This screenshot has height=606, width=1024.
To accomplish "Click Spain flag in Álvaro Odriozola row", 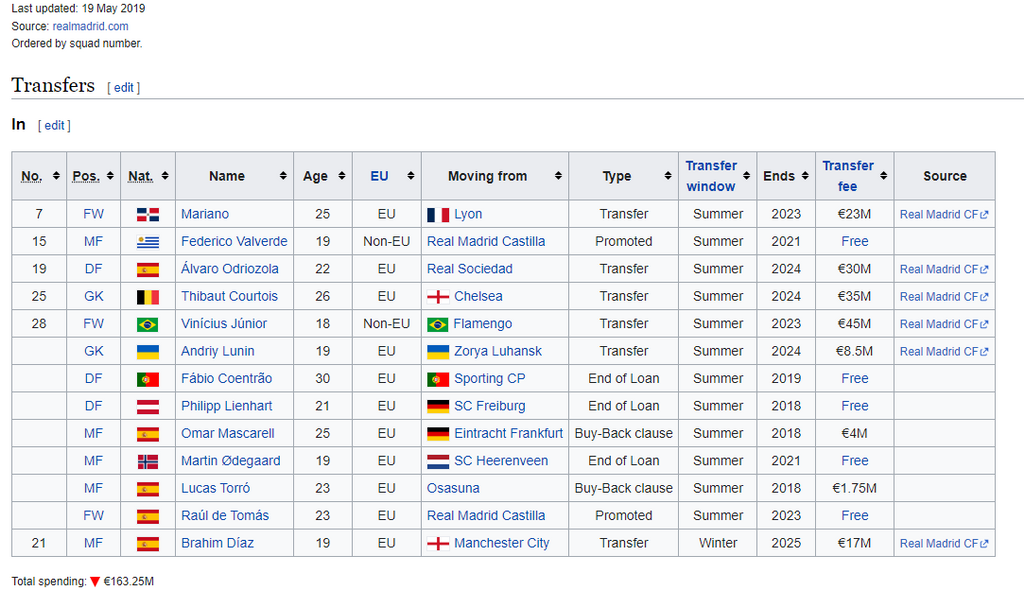I will pos(148,269).
